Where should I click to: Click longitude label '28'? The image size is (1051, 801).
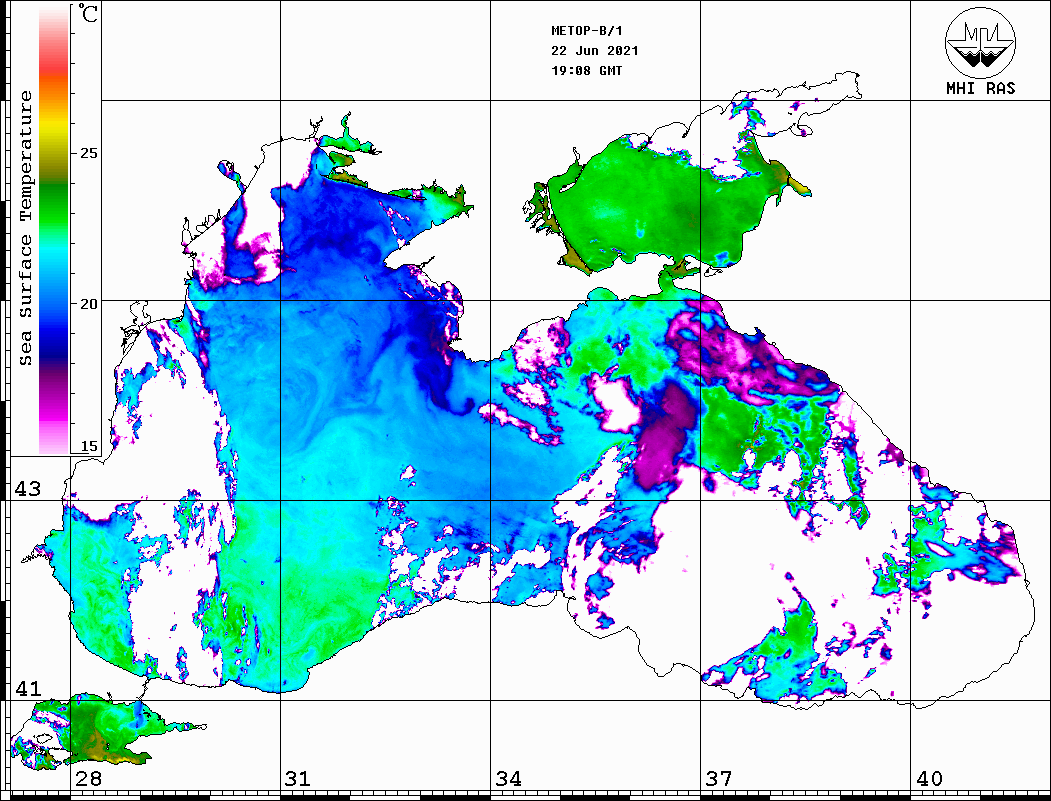[x=88, y=779]
